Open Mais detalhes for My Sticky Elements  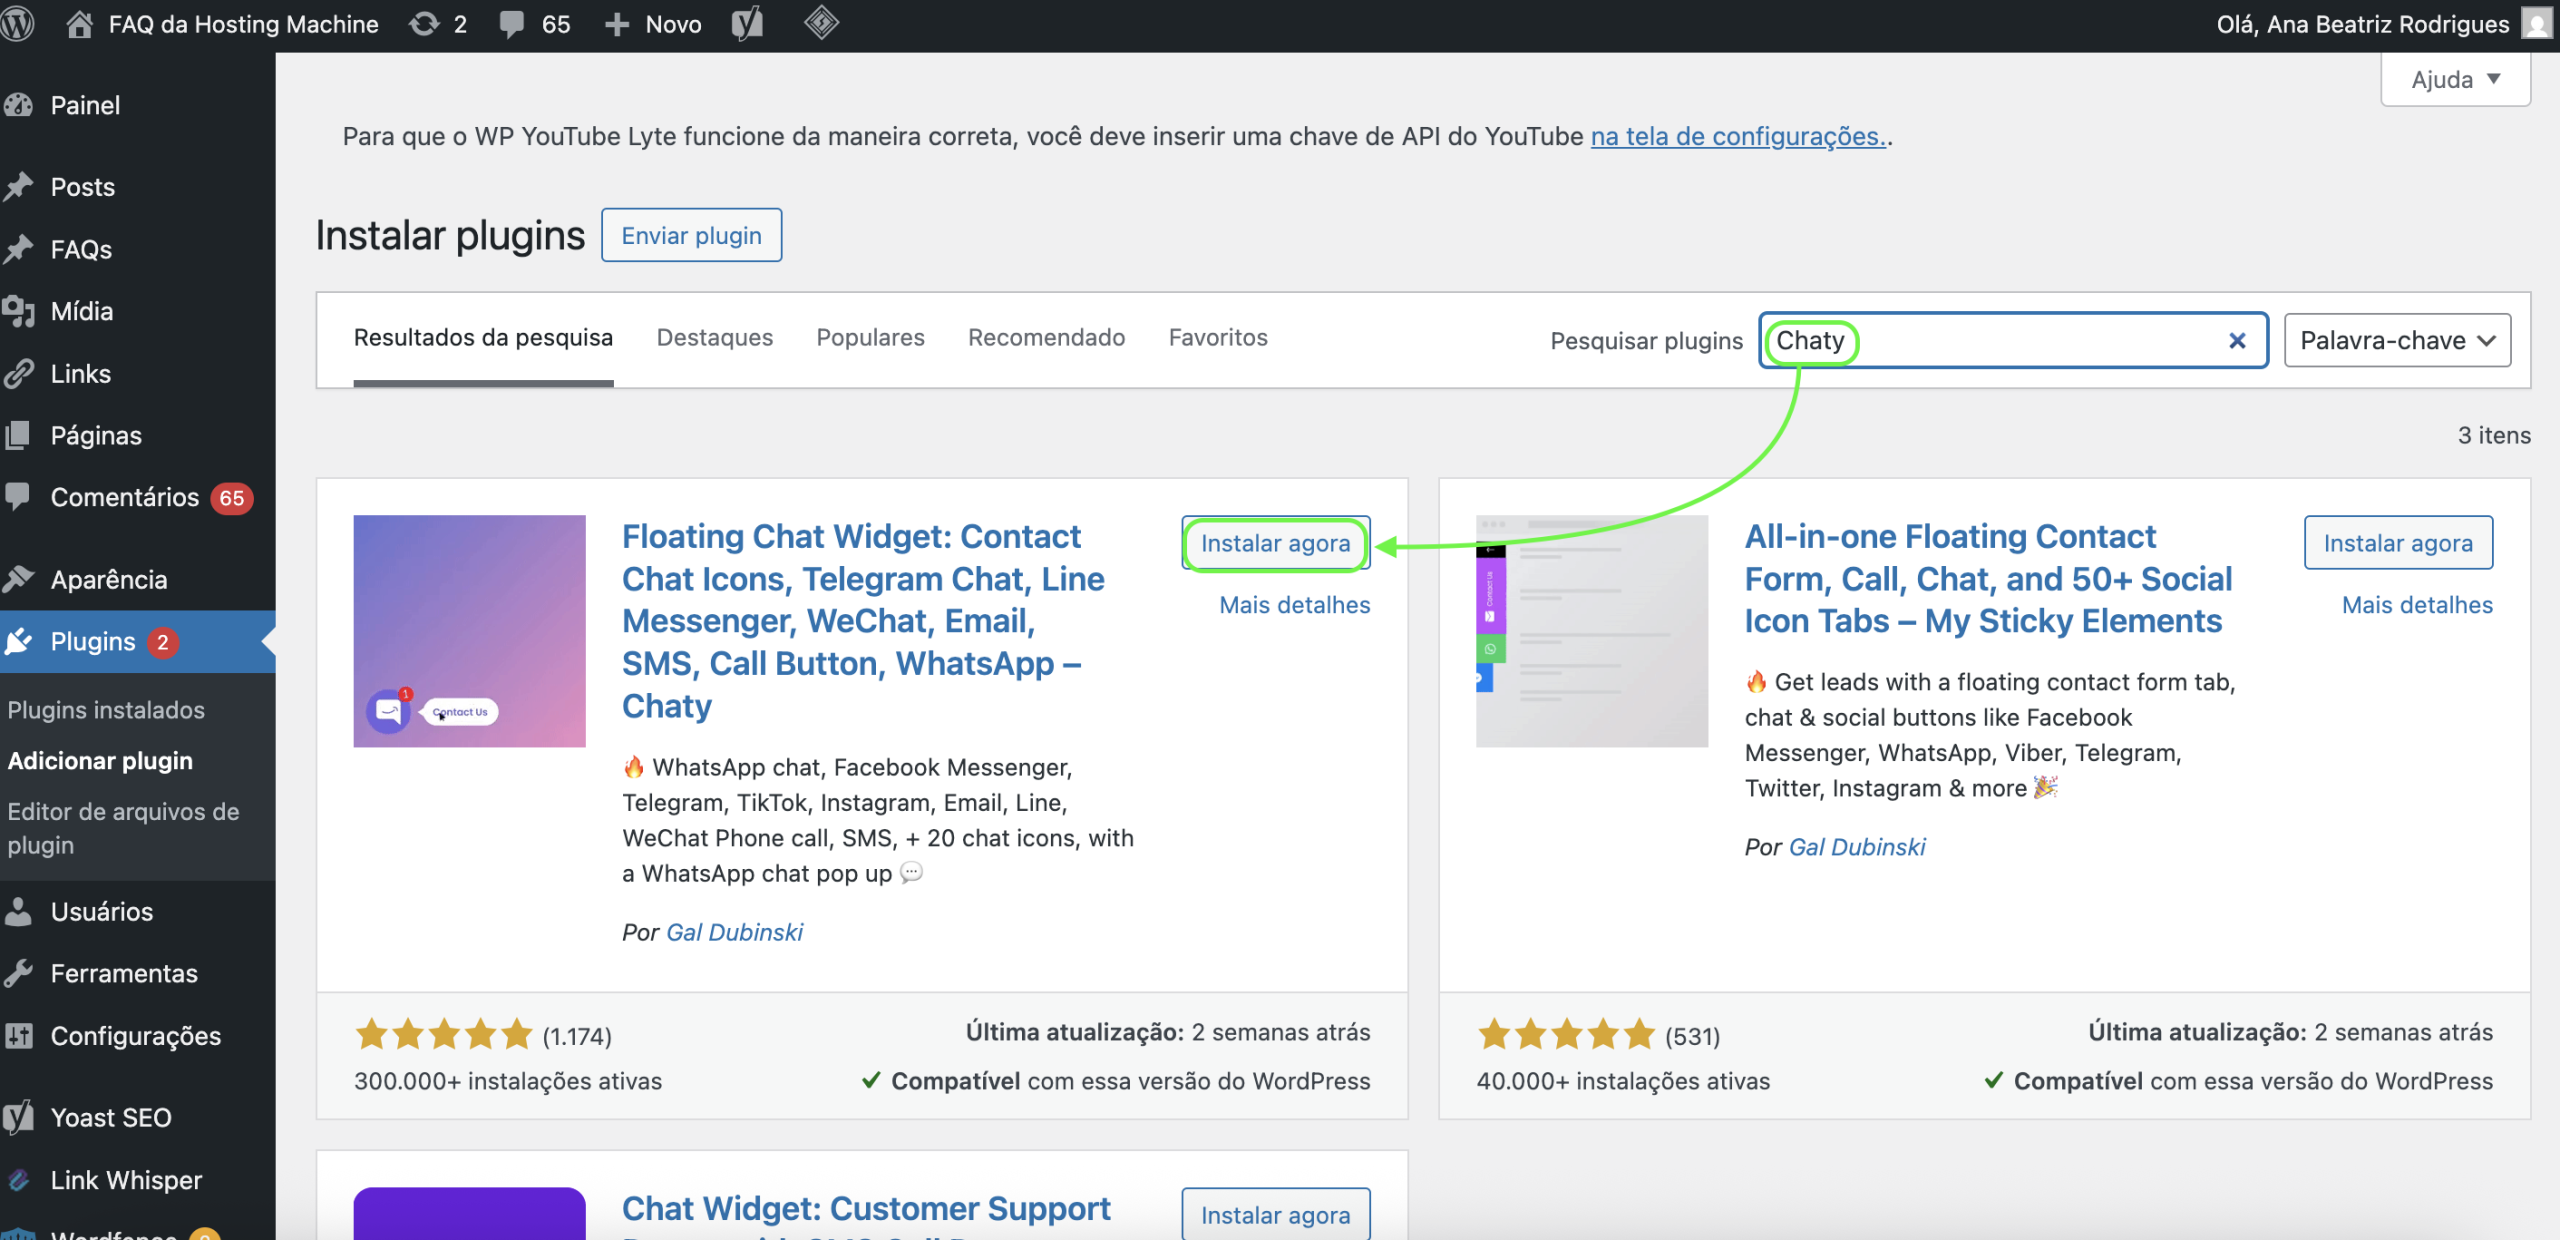tap(2417, 604)
